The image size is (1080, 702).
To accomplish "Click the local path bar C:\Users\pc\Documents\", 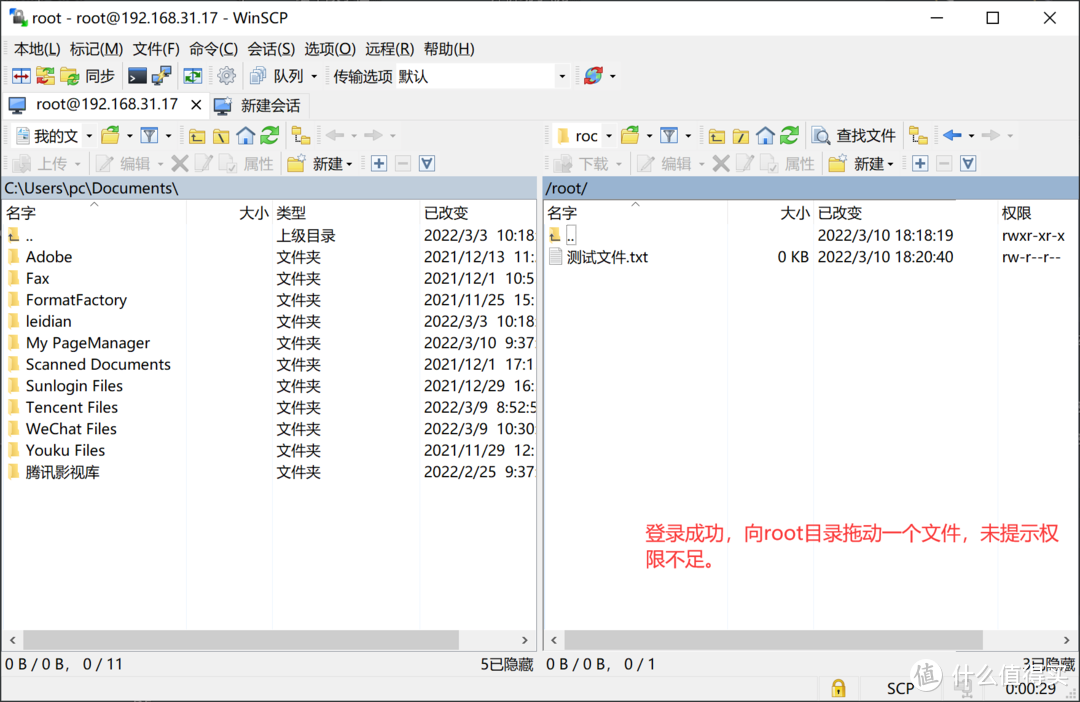I will [269, 188].
